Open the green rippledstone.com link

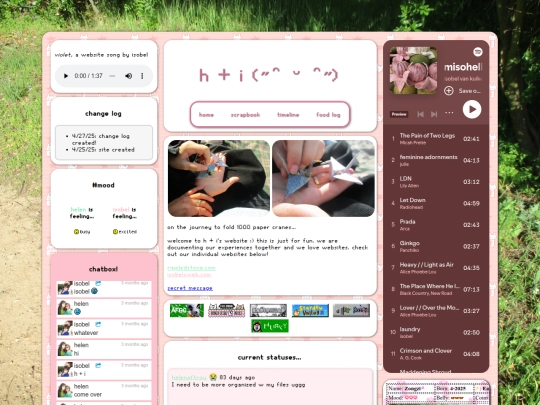pyautogui.click(x=191, y=268)
